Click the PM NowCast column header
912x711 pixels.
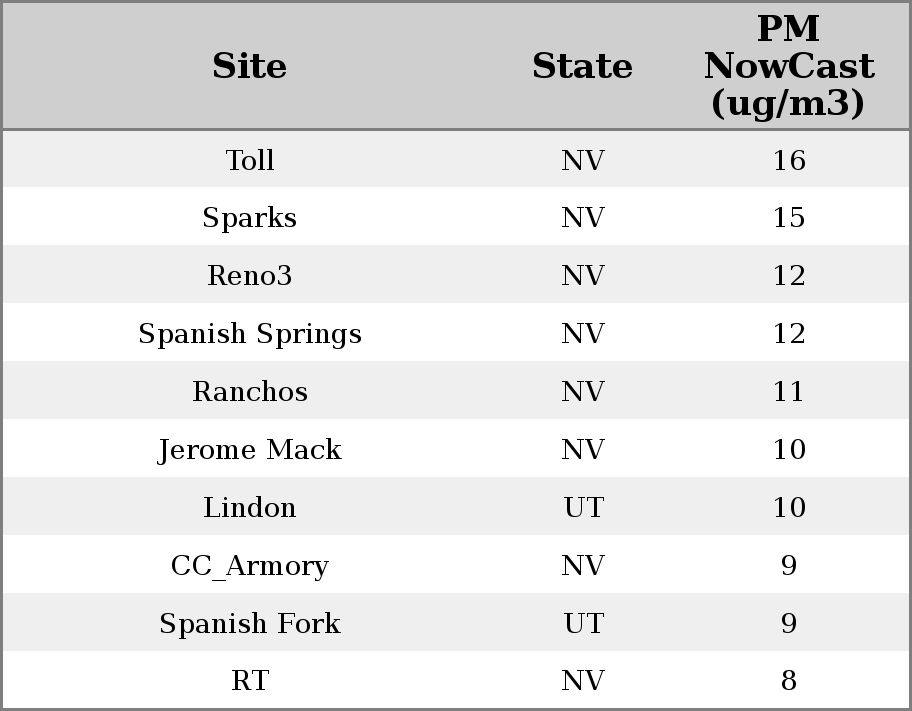point(788,66)
